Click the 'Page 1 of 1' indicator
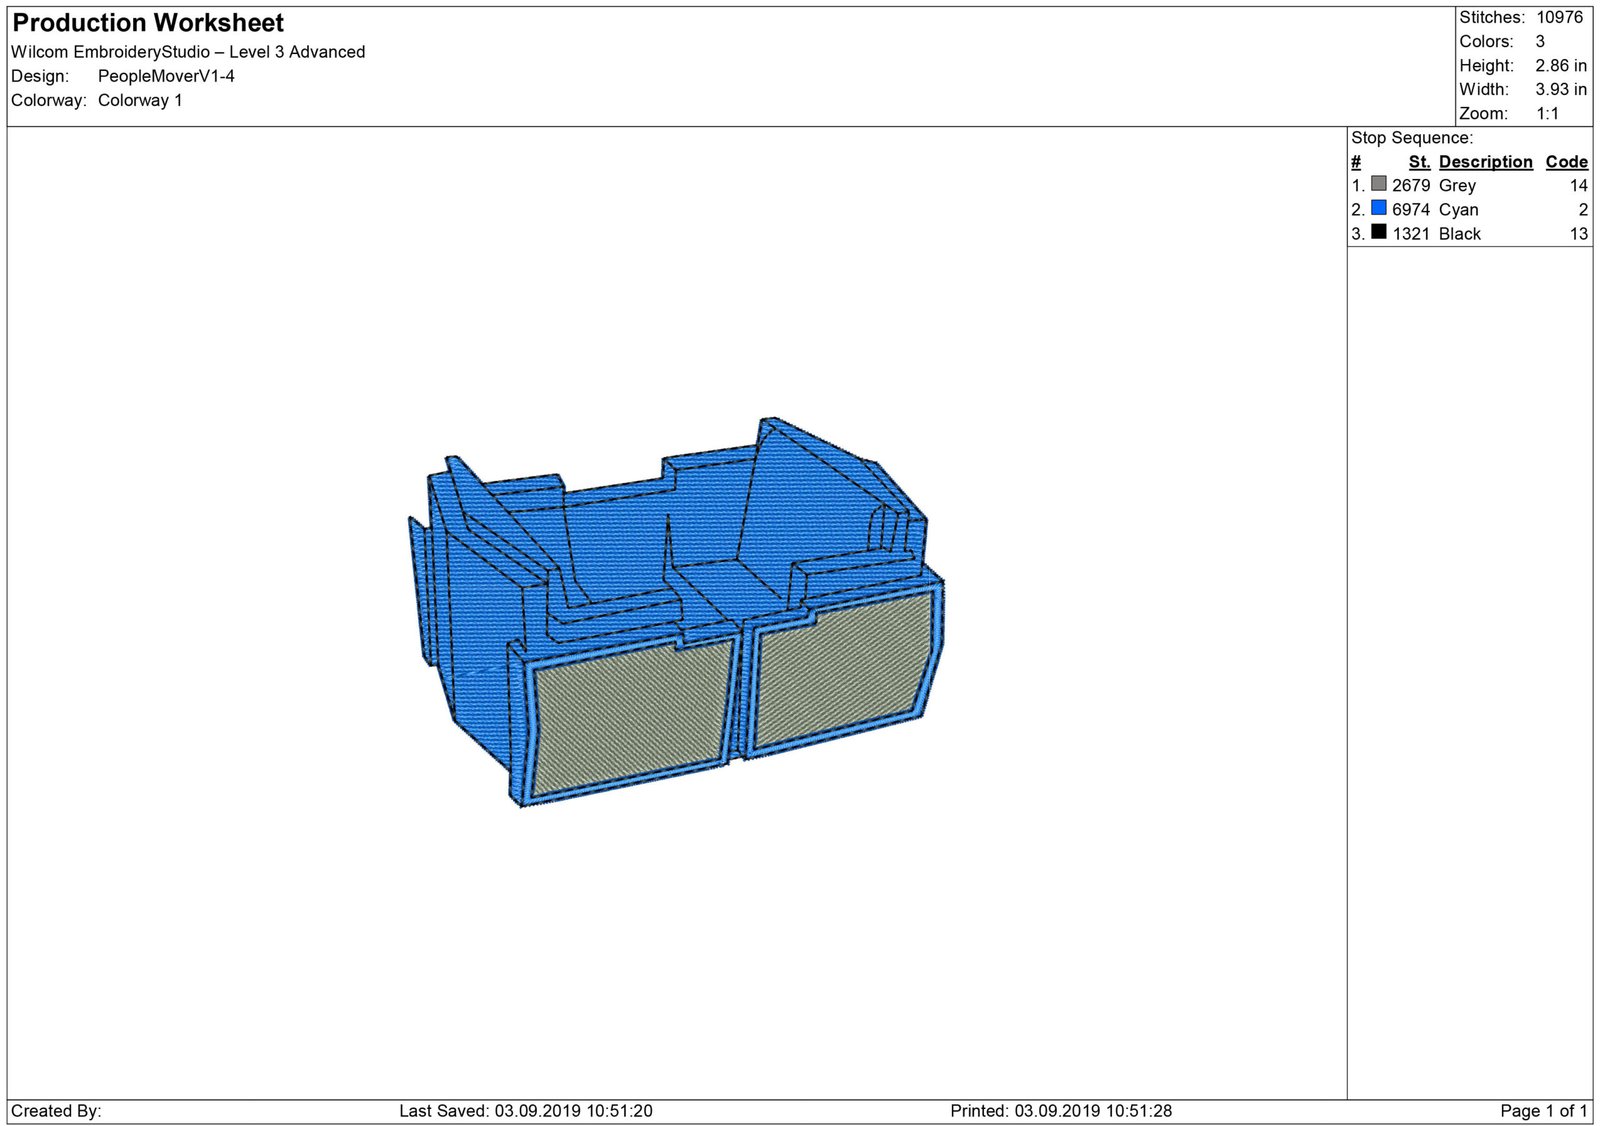The height and width of the screenshot is (1126, 1600). click(1544, 1111)
